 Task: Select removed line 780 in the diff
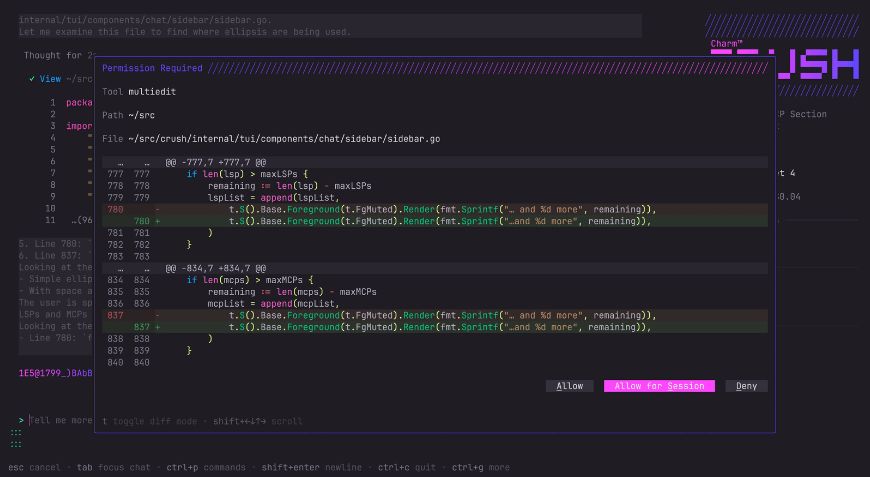pos(435,209)
